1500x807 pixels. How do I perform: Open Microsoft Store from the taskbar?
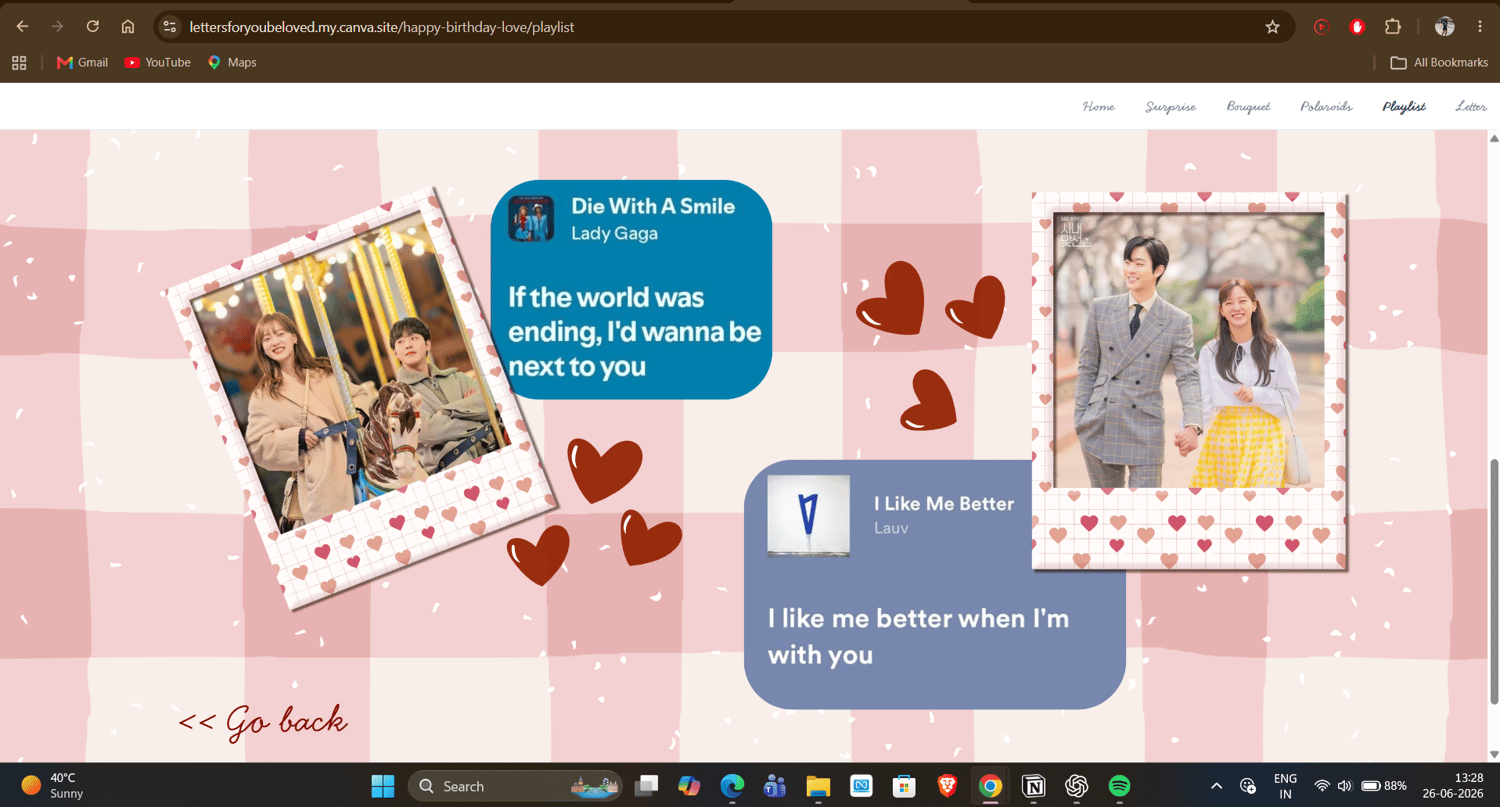[904, 786]
